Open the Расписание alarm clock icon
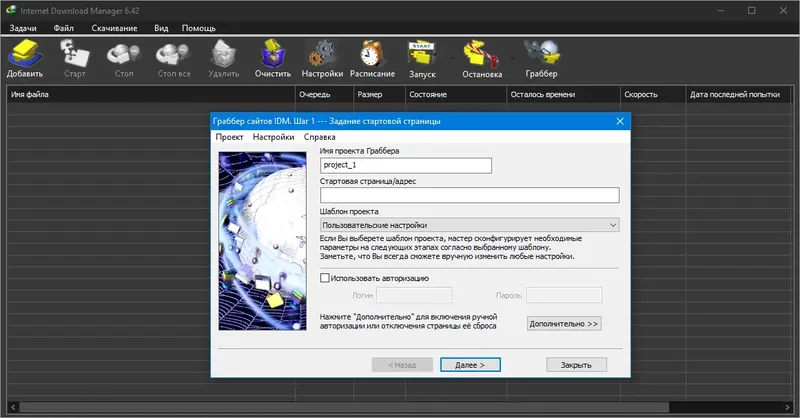Screen dimensions: 800x418 (371, 54)
